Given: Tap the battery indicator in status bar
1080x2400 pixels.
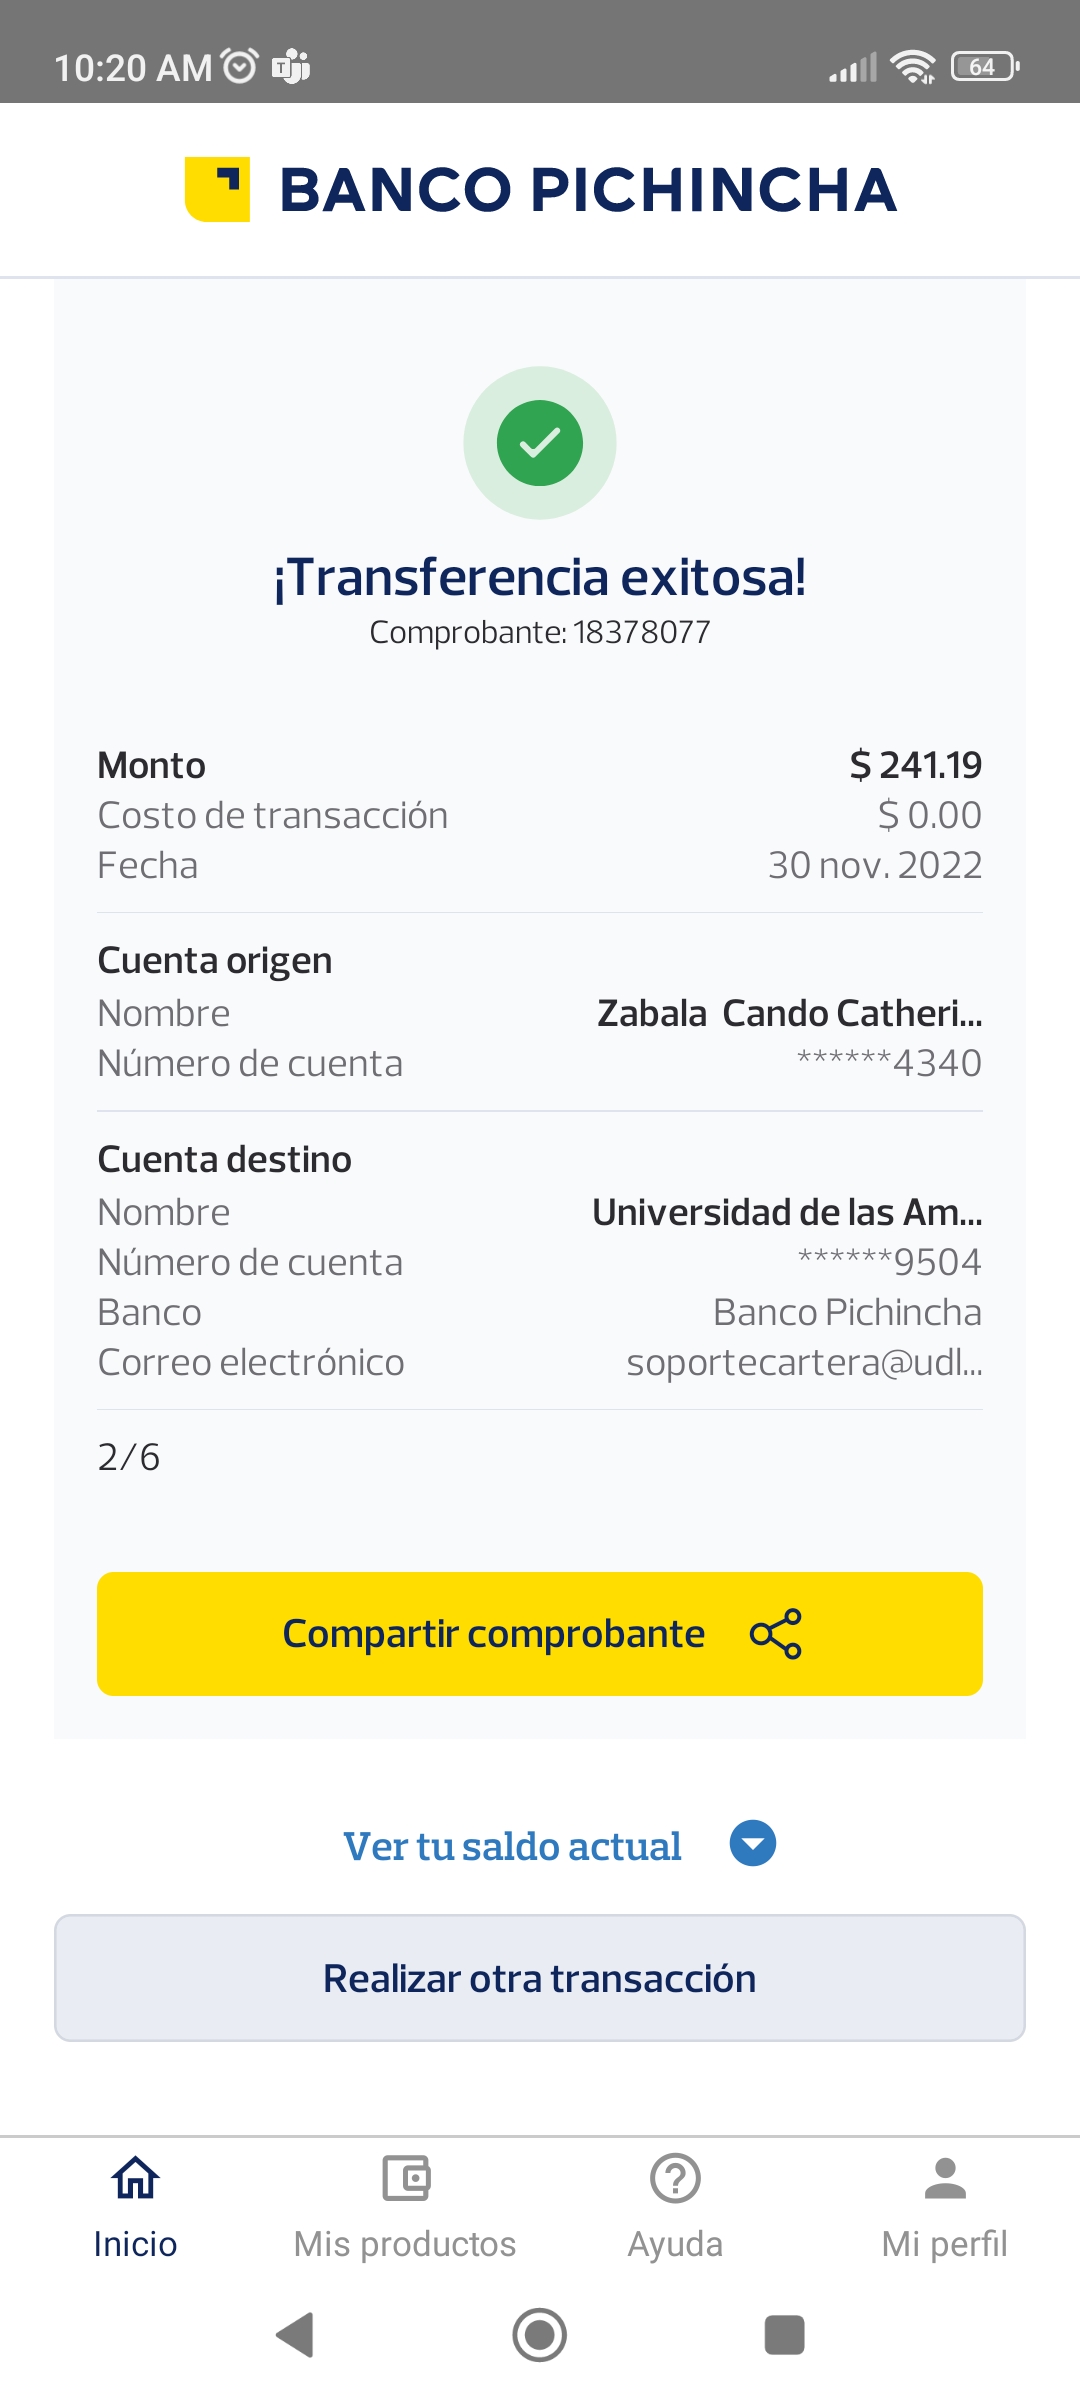Looking at the screenshot, I should pyautogui.click(x=984, y=67).
